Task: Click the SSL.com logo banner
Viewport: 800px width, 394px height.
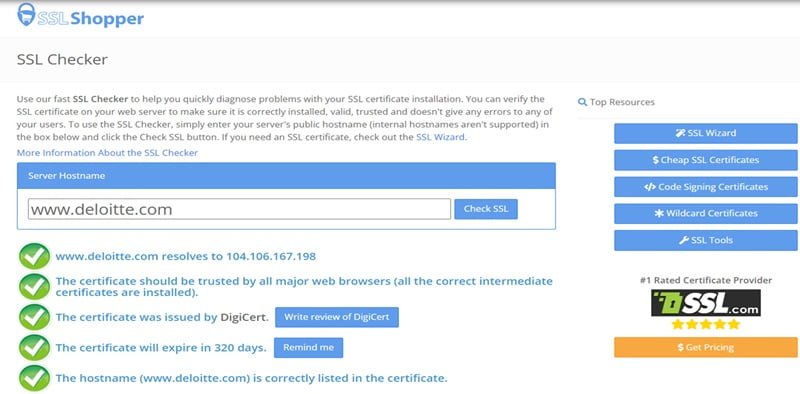Action: click(706, 303)
